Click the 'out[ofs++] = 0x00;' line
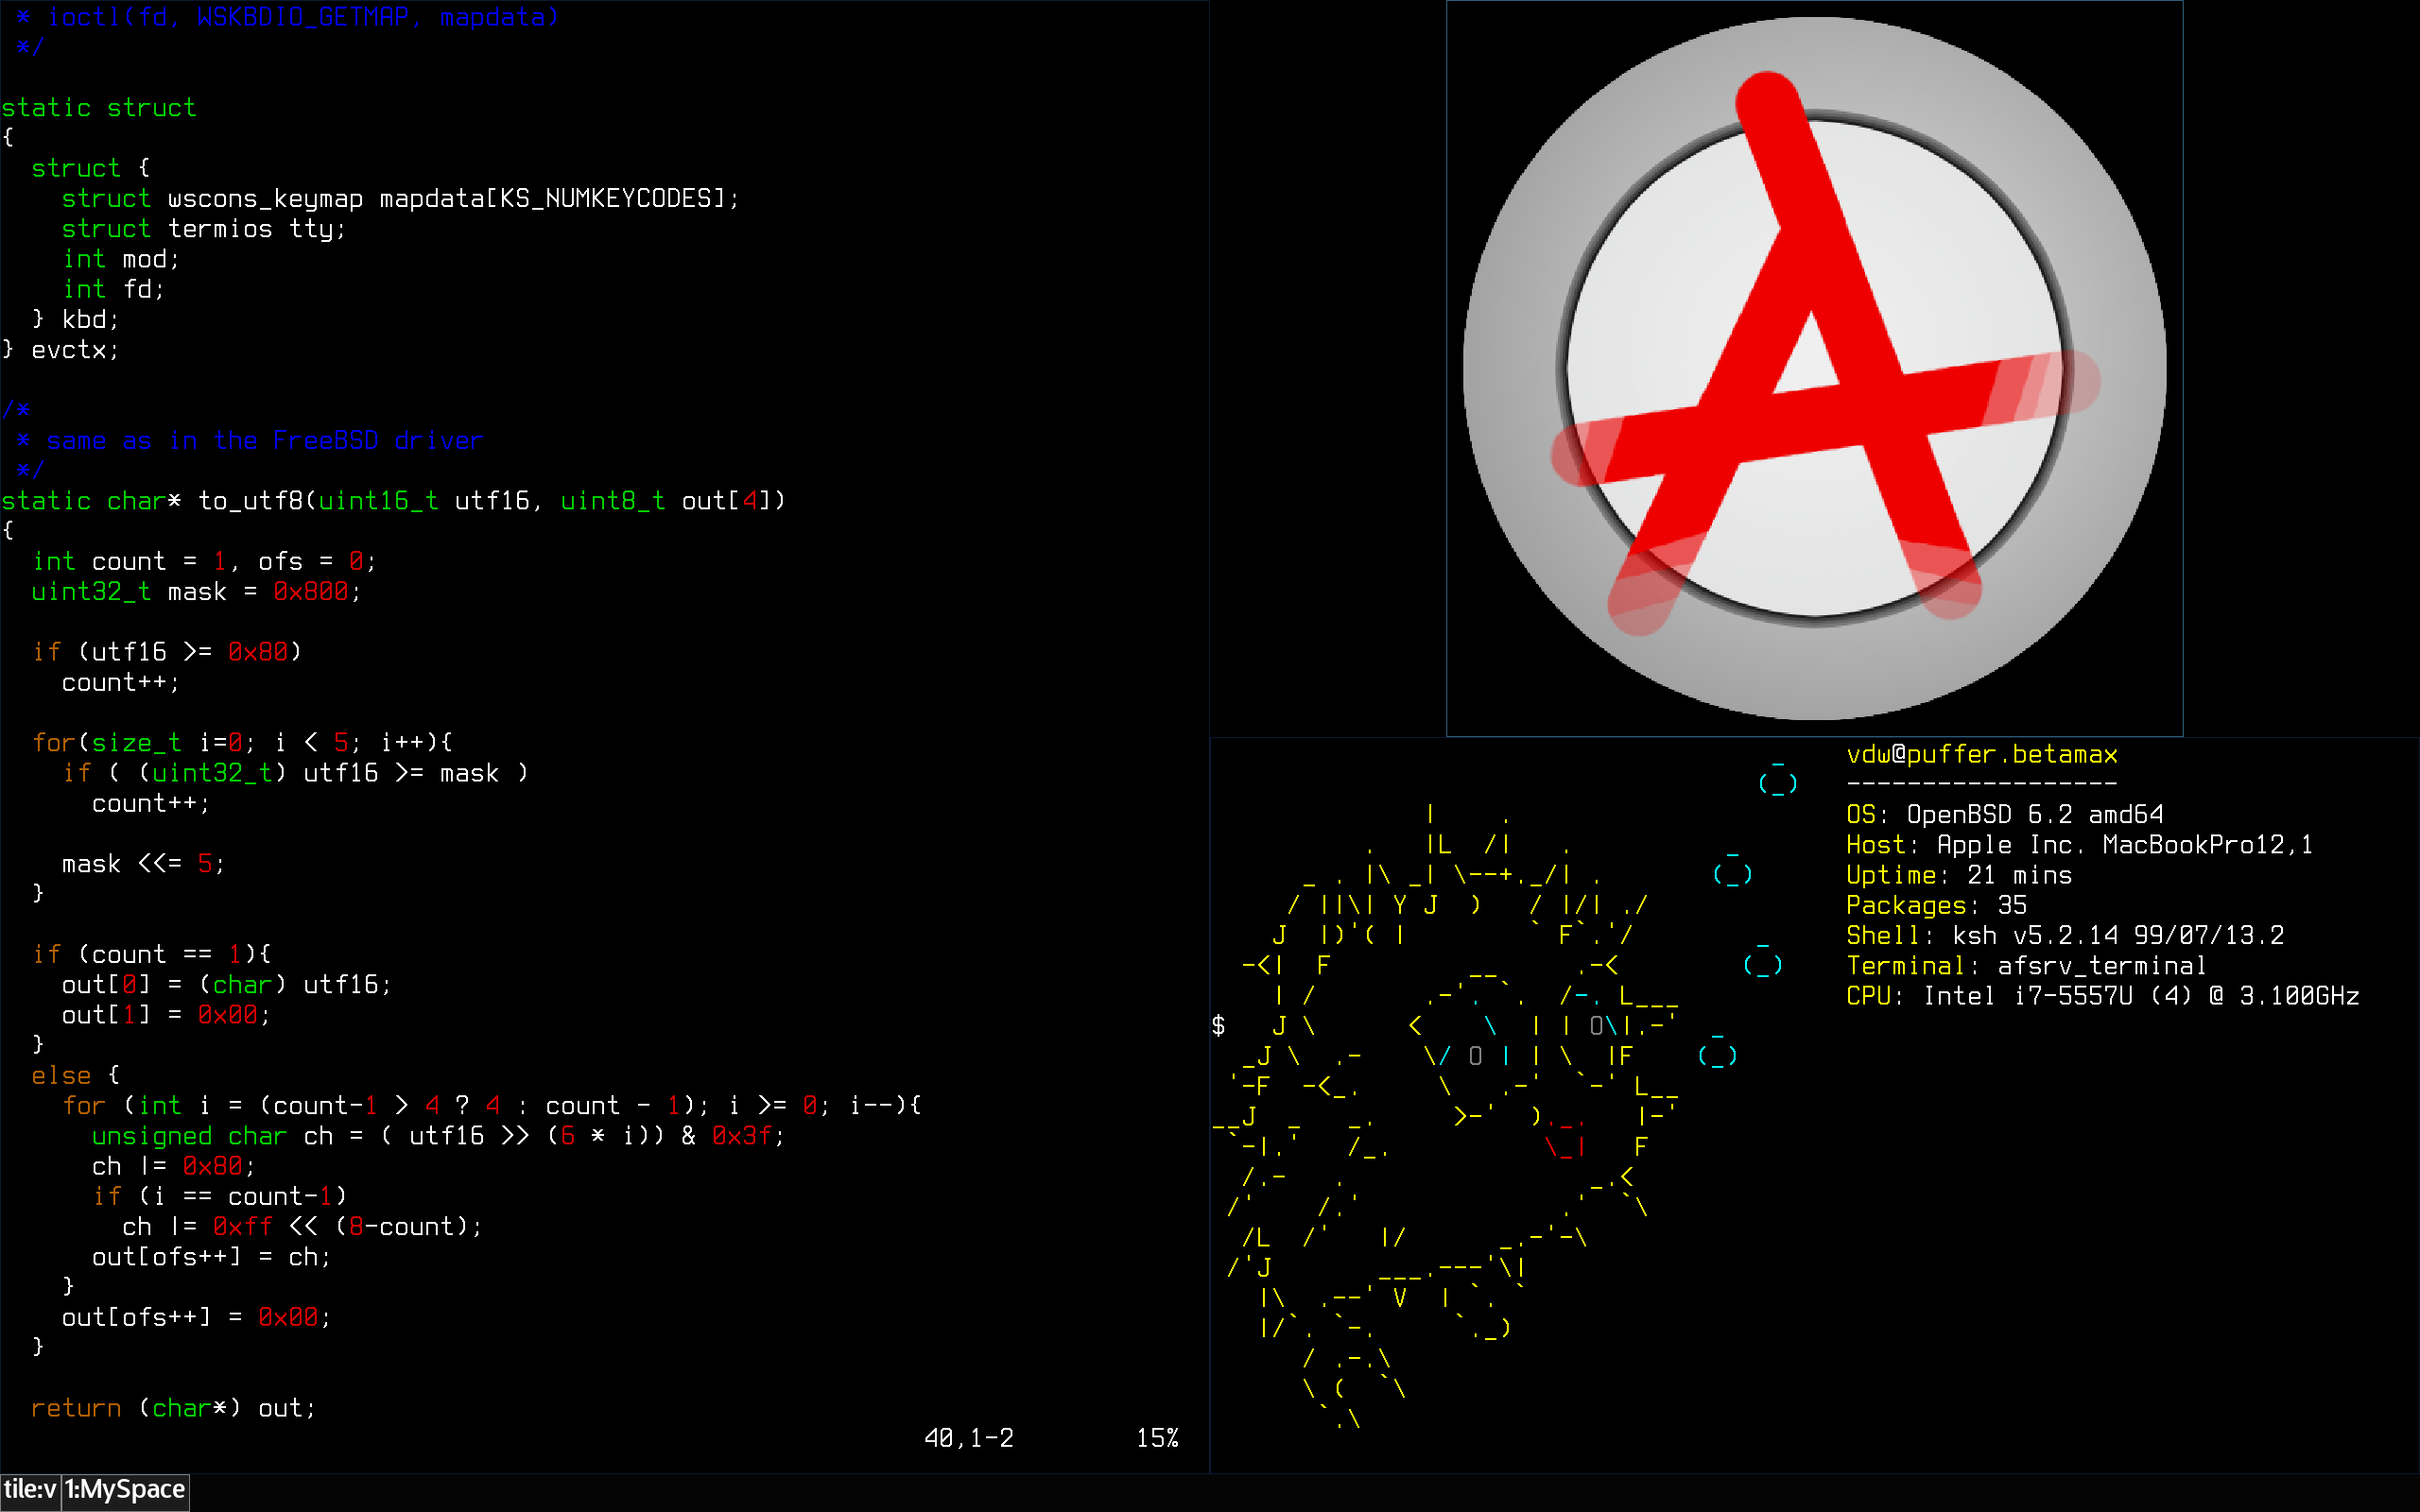 196,1318
